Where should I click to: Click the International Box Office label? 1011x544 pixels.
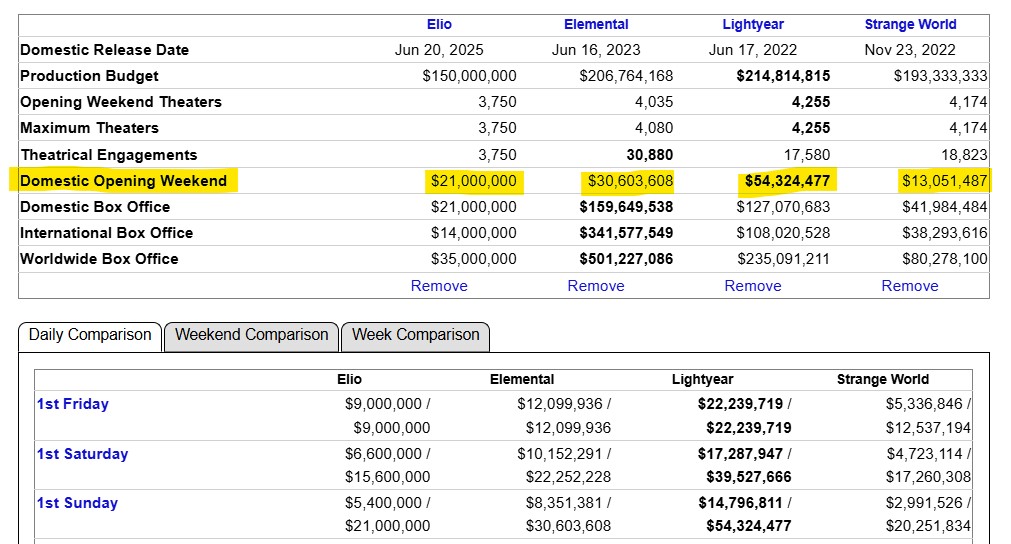106,233
